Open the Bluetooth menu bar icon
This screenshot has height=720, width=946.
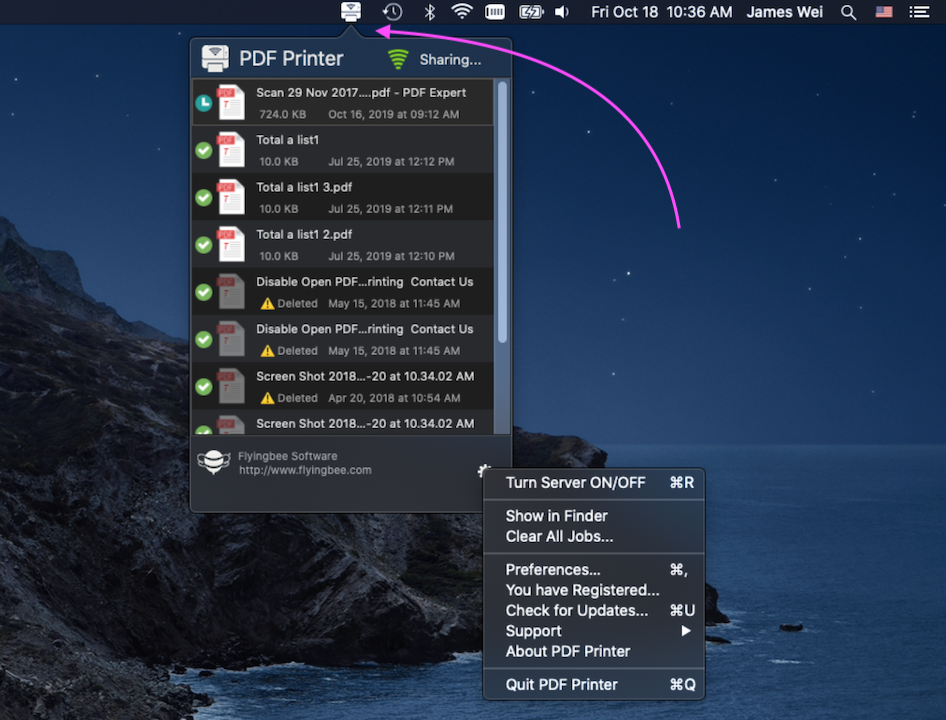coord(430,12)
